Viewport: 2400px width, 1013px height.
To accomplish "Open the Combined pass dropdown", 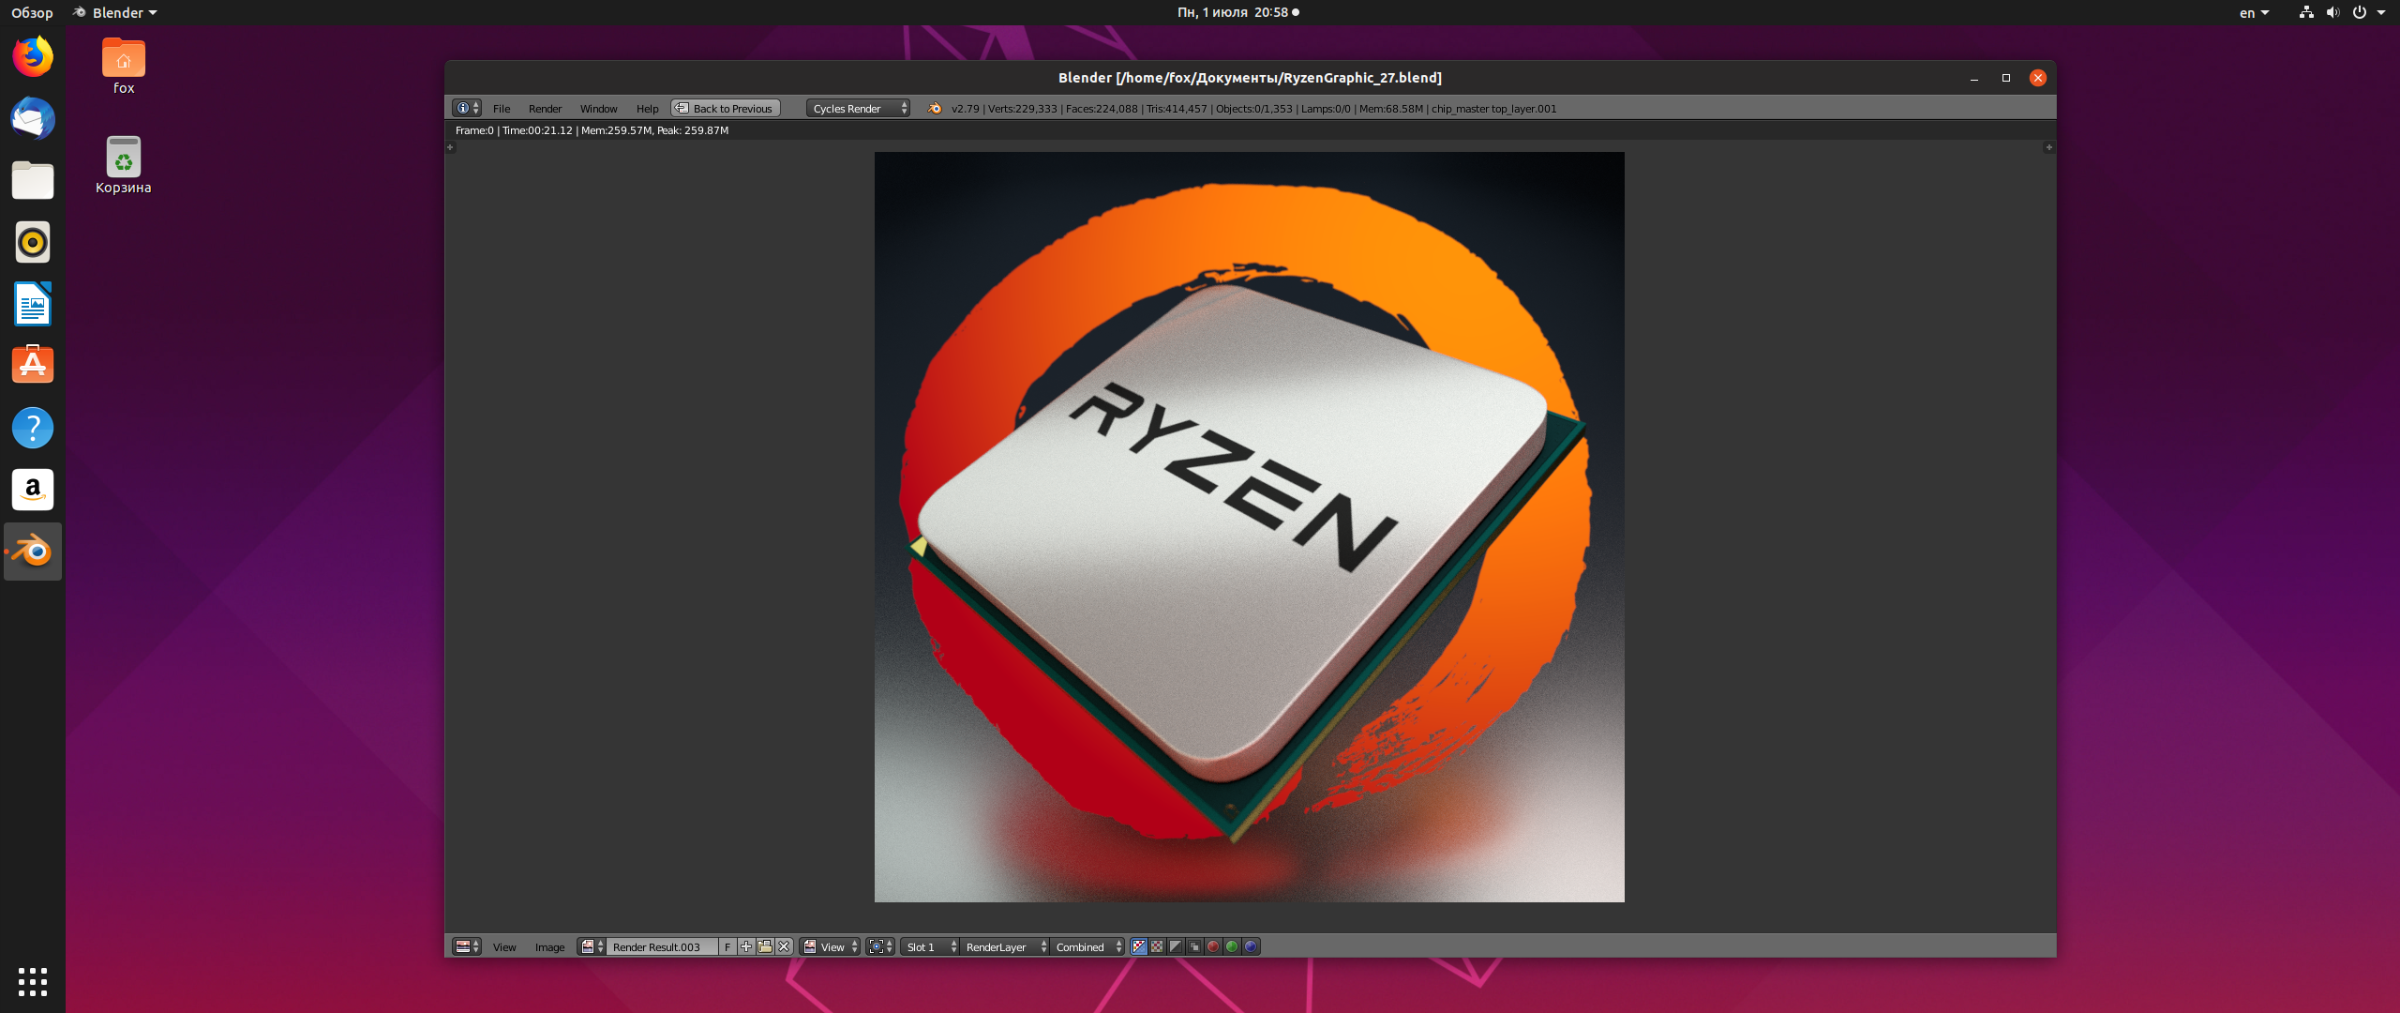I will (1088, 947).
